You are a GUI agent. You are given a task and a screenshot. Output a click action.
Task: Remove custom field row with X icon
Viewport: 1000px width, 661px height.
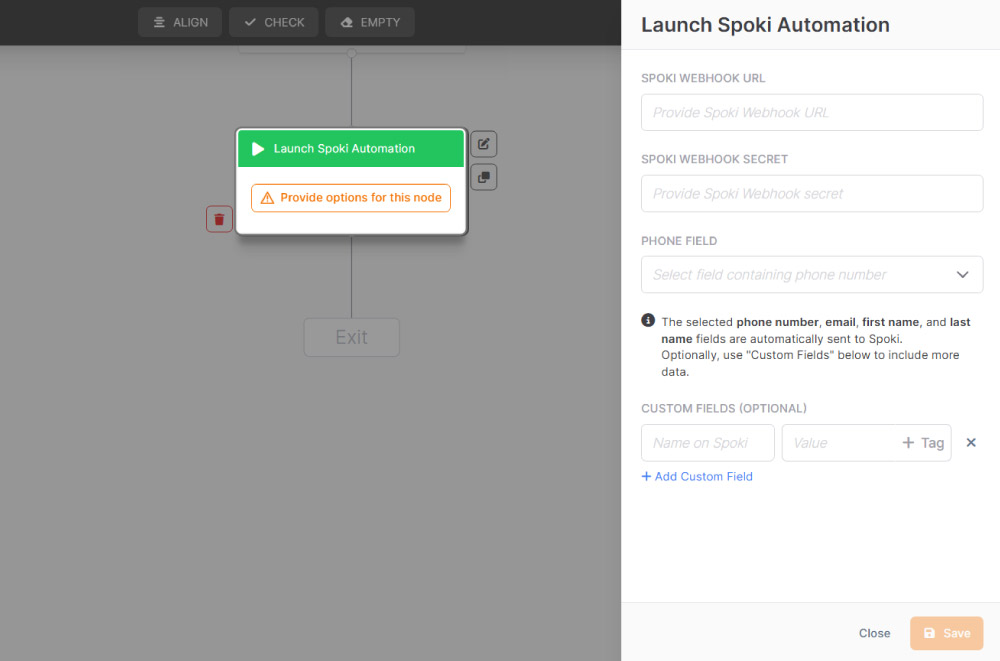coord(970,443)
